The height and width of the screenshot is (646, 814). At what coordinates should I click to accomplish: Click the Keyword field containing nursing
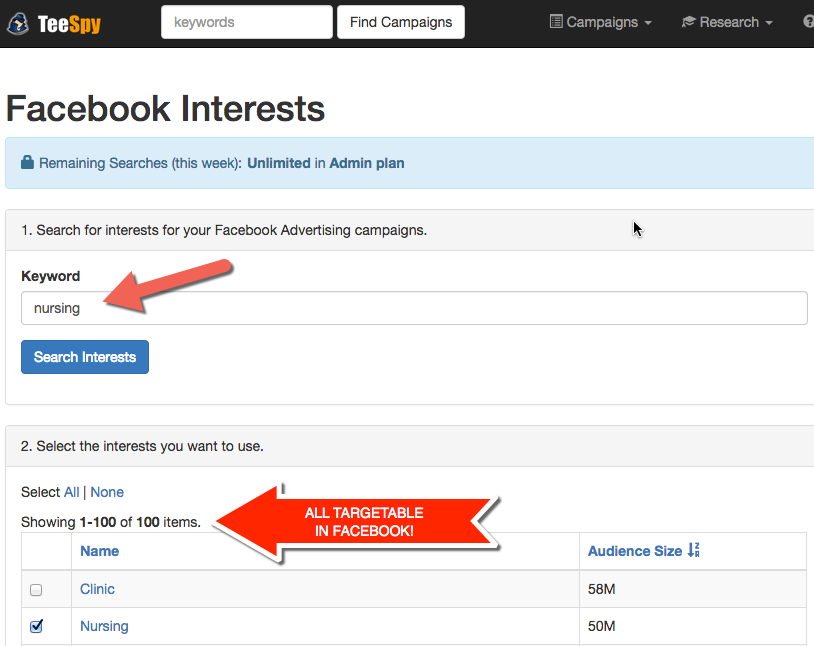414,308
